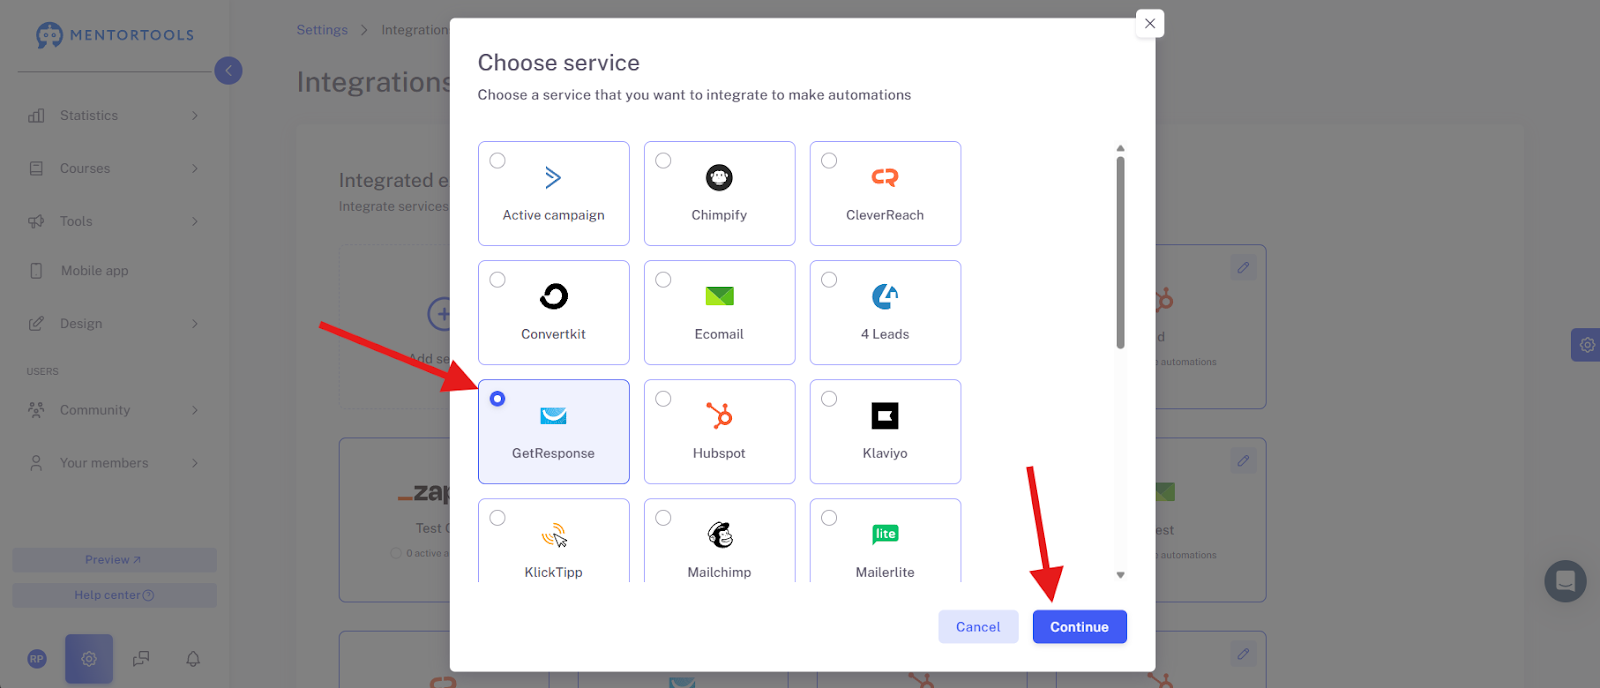
Task: Click the Mailerlite green lite icon
Action: tap(885, 534)
